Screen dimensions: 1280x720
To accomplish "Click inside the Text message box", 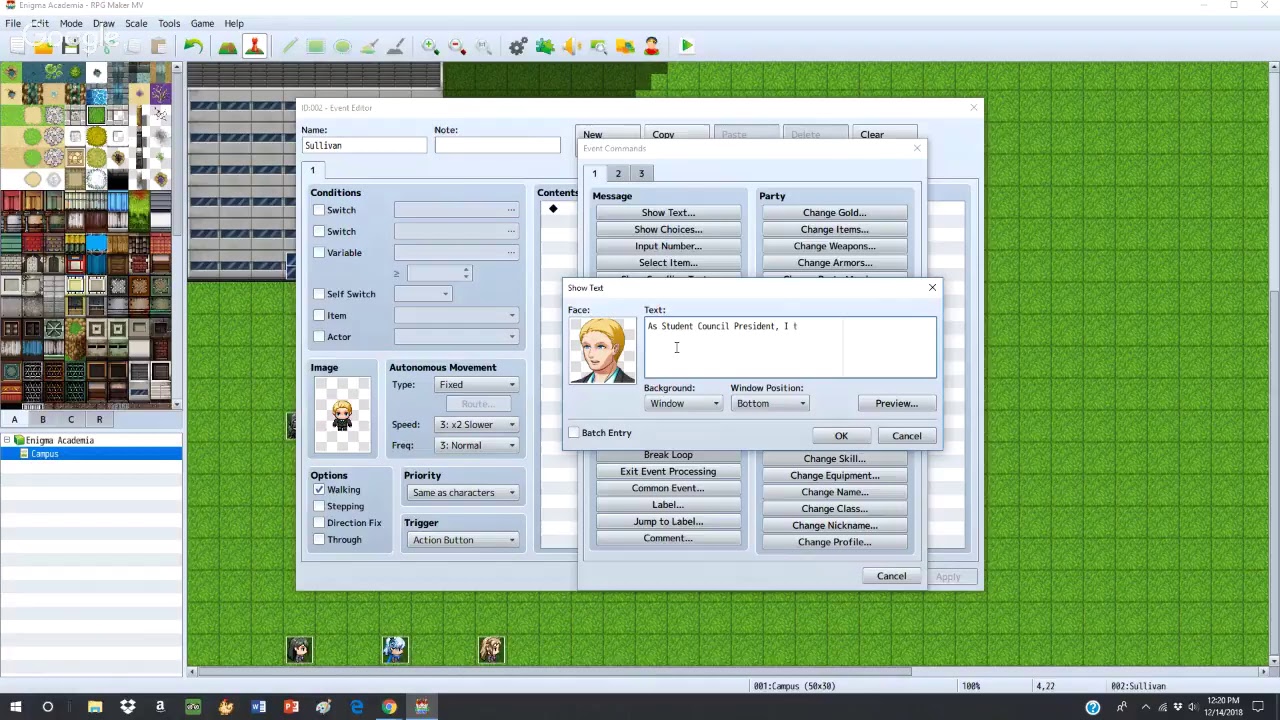I will point(790,348).
